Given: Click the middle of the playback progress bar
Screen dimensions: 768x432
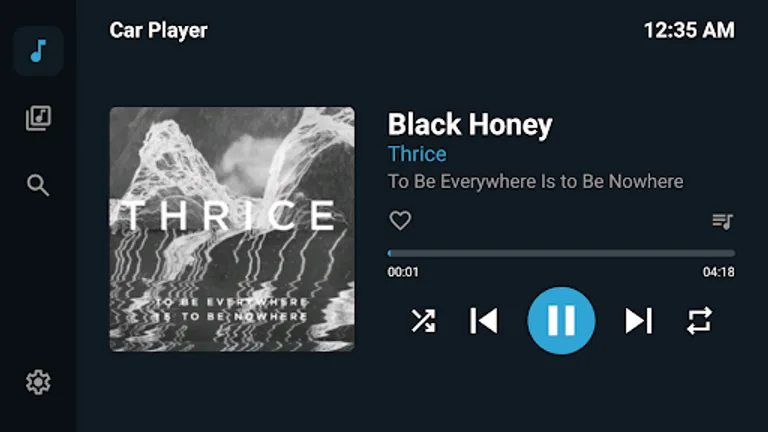Looking at the screenshot, I should 561,253.
